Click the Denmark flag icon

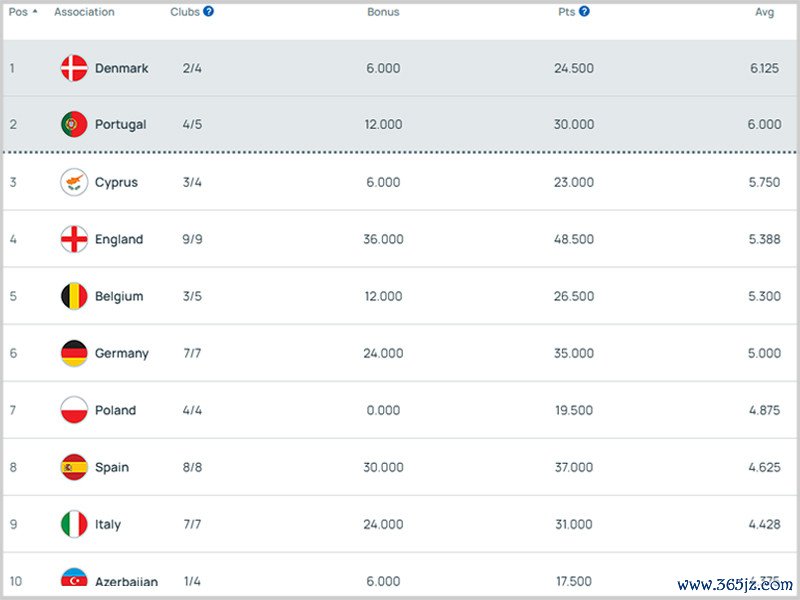pyautogui.click(x=74, y=68)
